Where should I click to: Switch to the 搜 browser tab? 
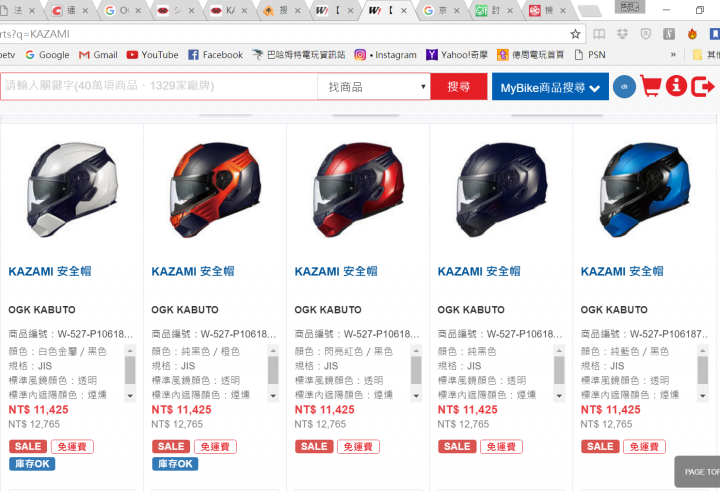282,10
